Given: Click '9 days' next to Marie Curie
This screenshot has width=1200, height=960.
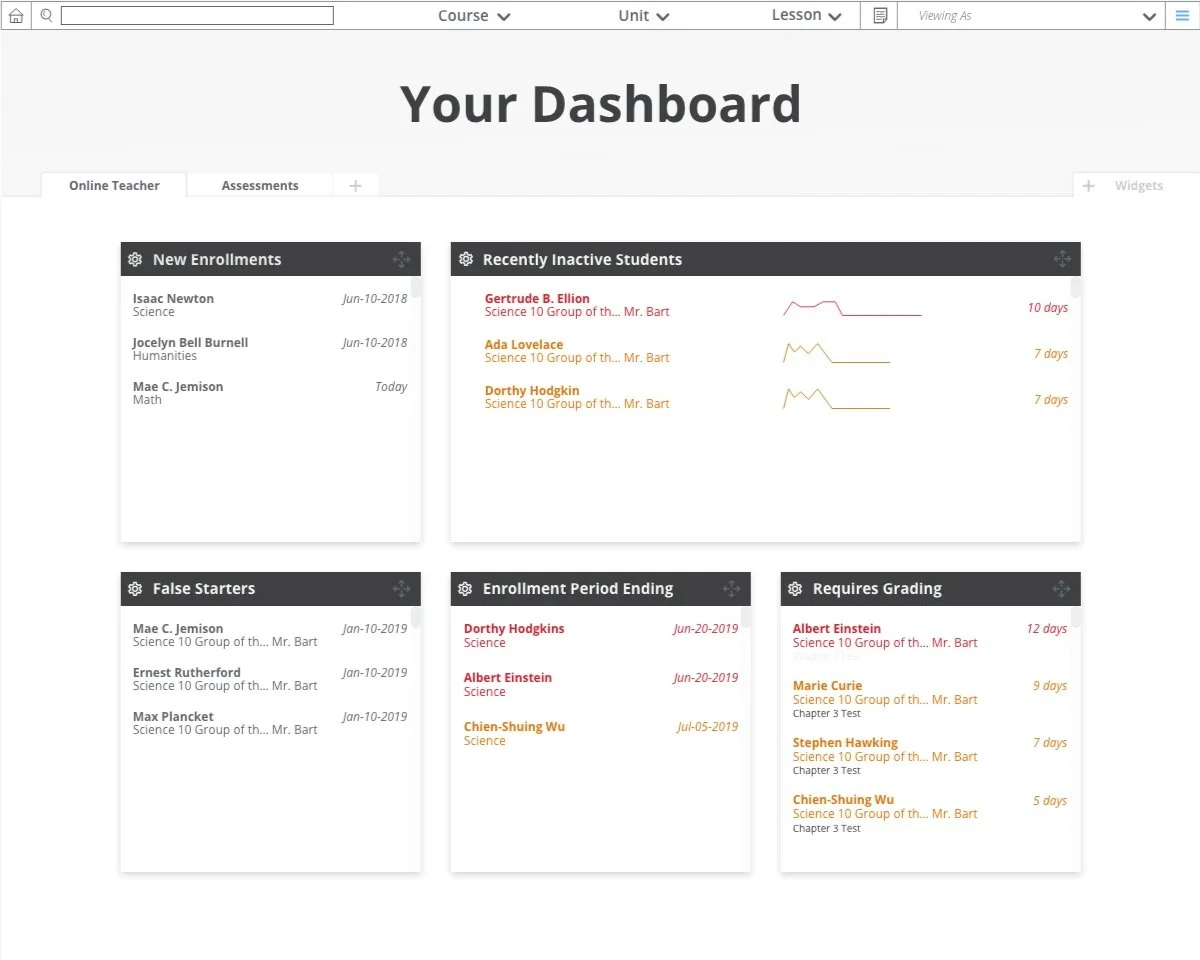Looking at the screenshot, I should (x=1050, y=686).
